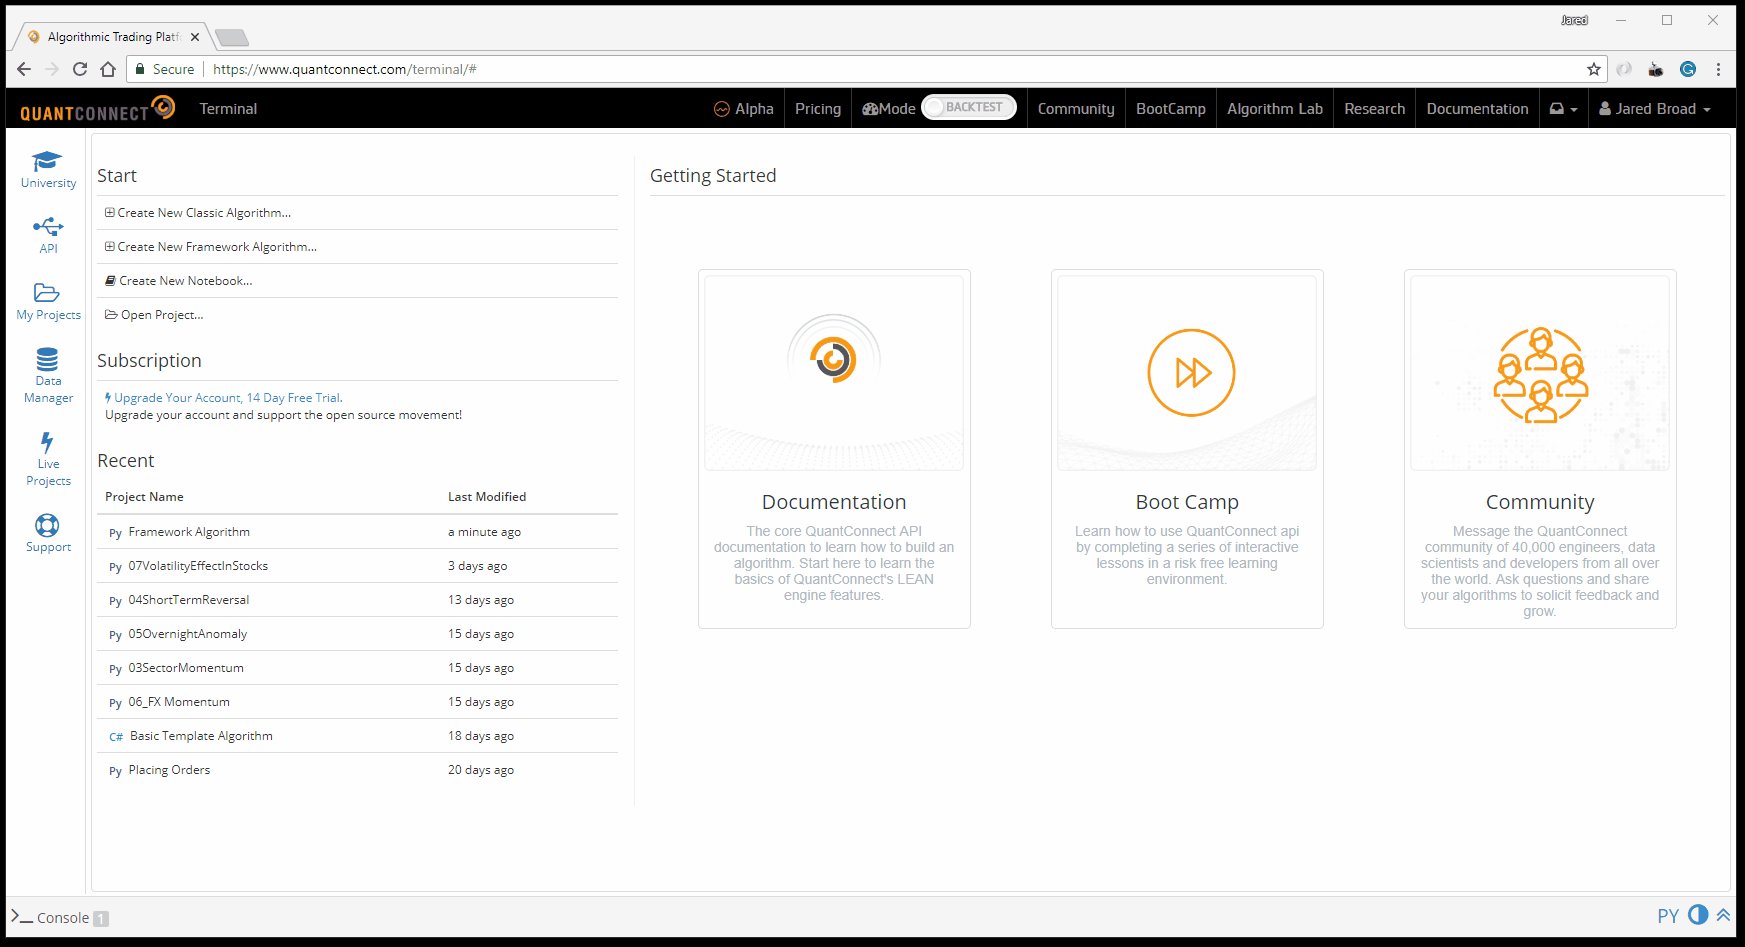The width and height of the screenshot is (1745, 947).
Task: Bookmark this page with star icon
Action: [1594, 69]
